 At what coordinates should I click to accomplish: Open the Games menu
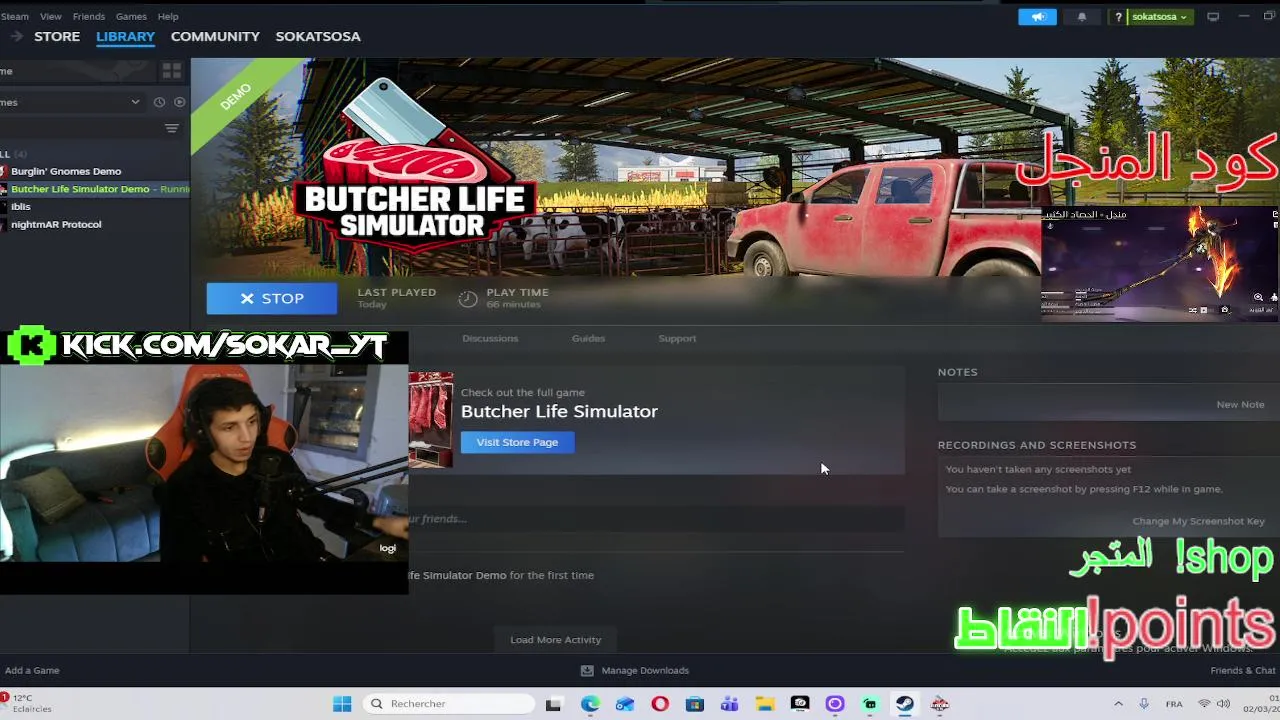pos(131,16)
